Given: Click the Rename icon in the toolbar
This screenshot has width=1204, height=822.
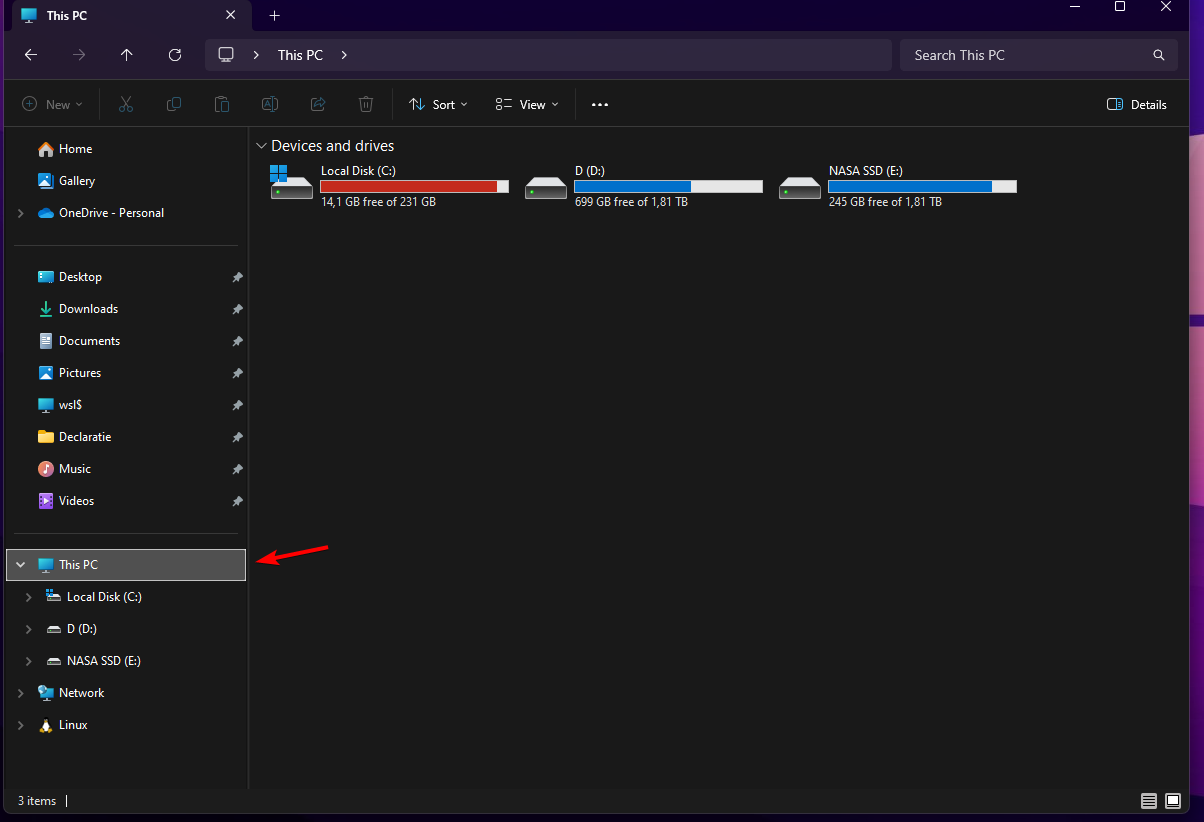Looking at the screenshot, I should click(270, 104).
